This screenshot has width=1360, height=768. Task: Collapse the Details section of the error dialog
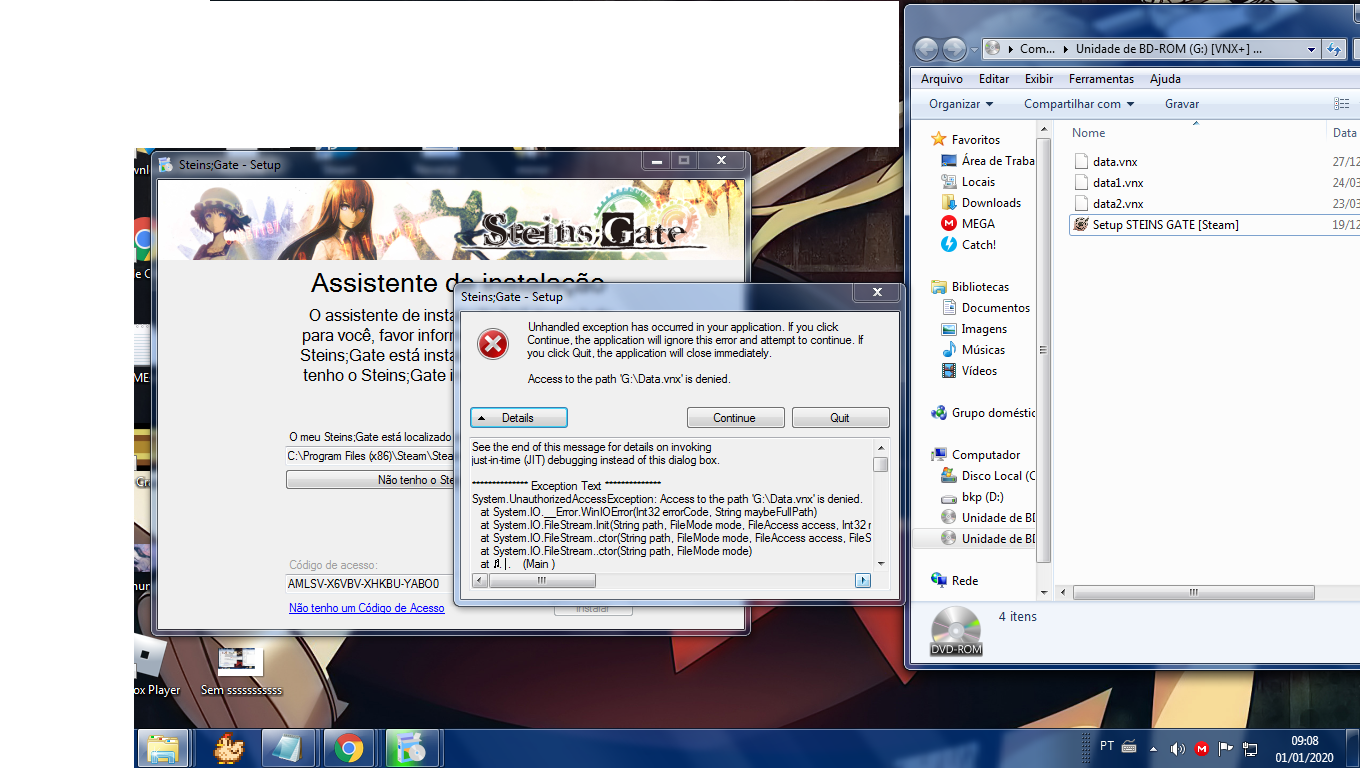point(519,418)
